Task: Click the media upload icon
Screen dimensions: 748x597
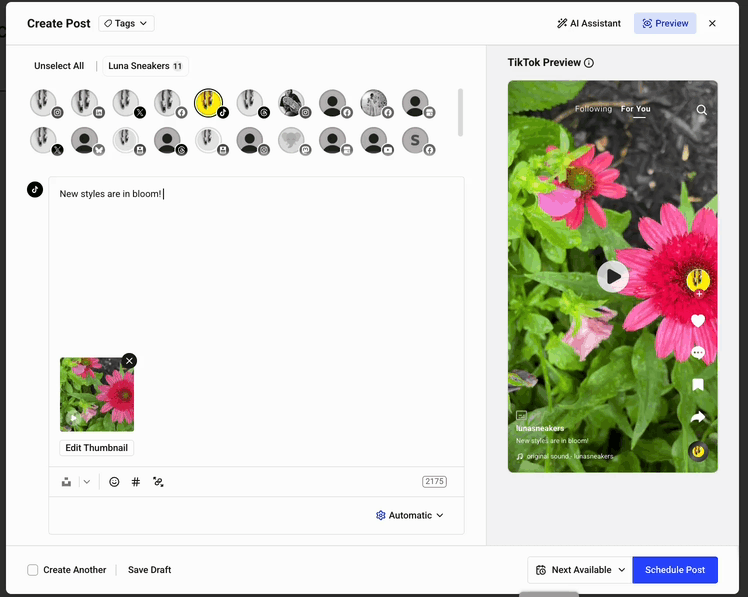Action: click(x=66, y=482)
